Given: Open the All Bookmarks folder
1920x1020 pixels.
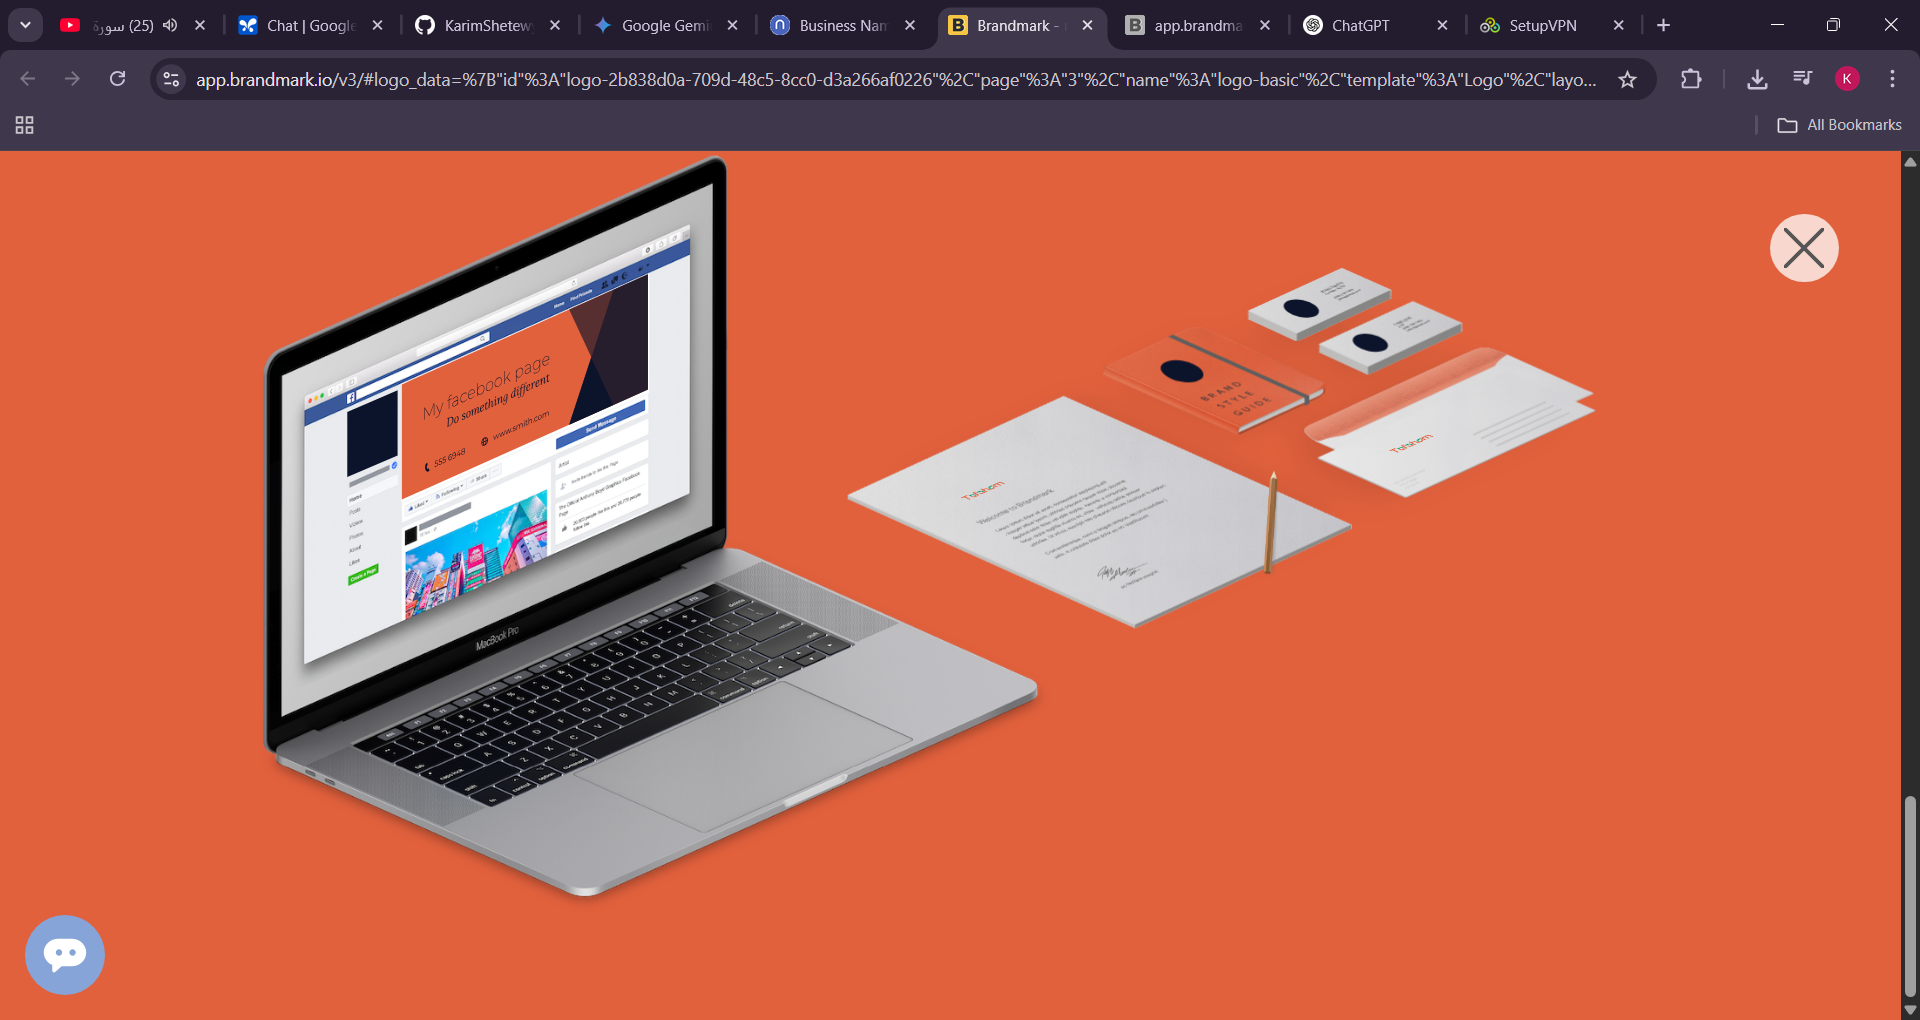Looking at the screenshot, I should point(1840,125).
